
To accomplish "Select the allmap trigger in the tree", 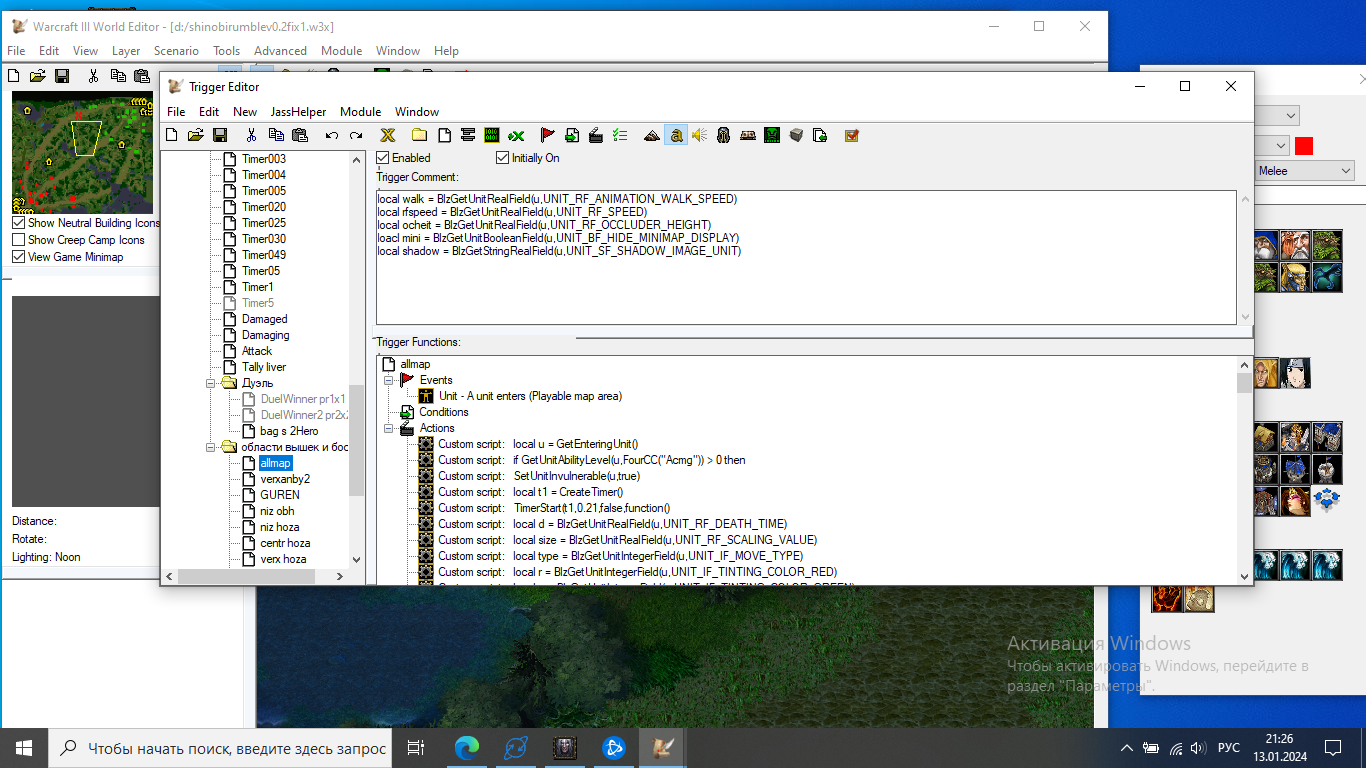I will [275, 463].
